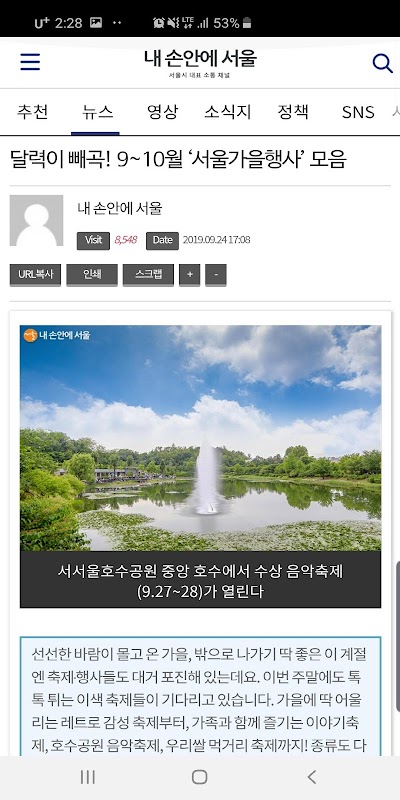Tap the search magnifier icon
The width and height of the screenshot is (400, 800).
382,63
